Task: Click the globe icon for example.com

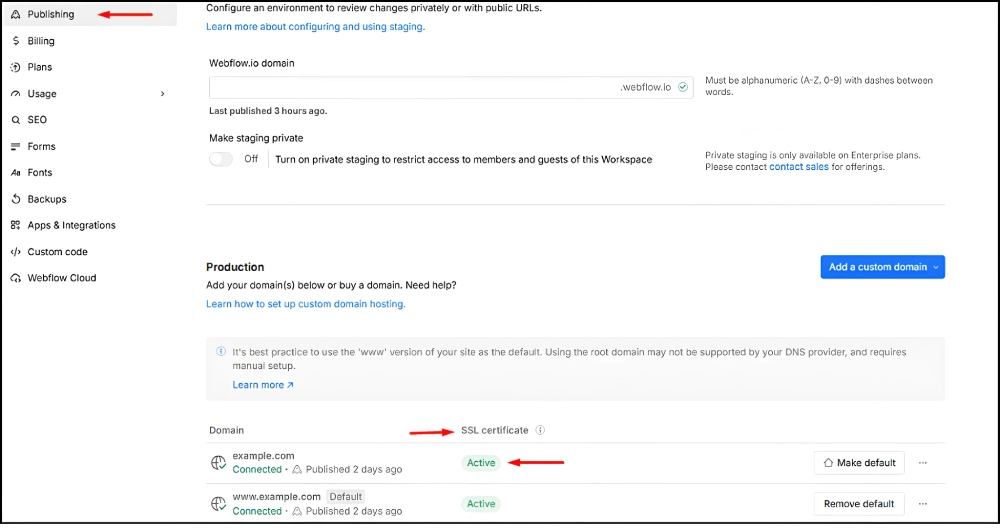Action: [218, 463]
